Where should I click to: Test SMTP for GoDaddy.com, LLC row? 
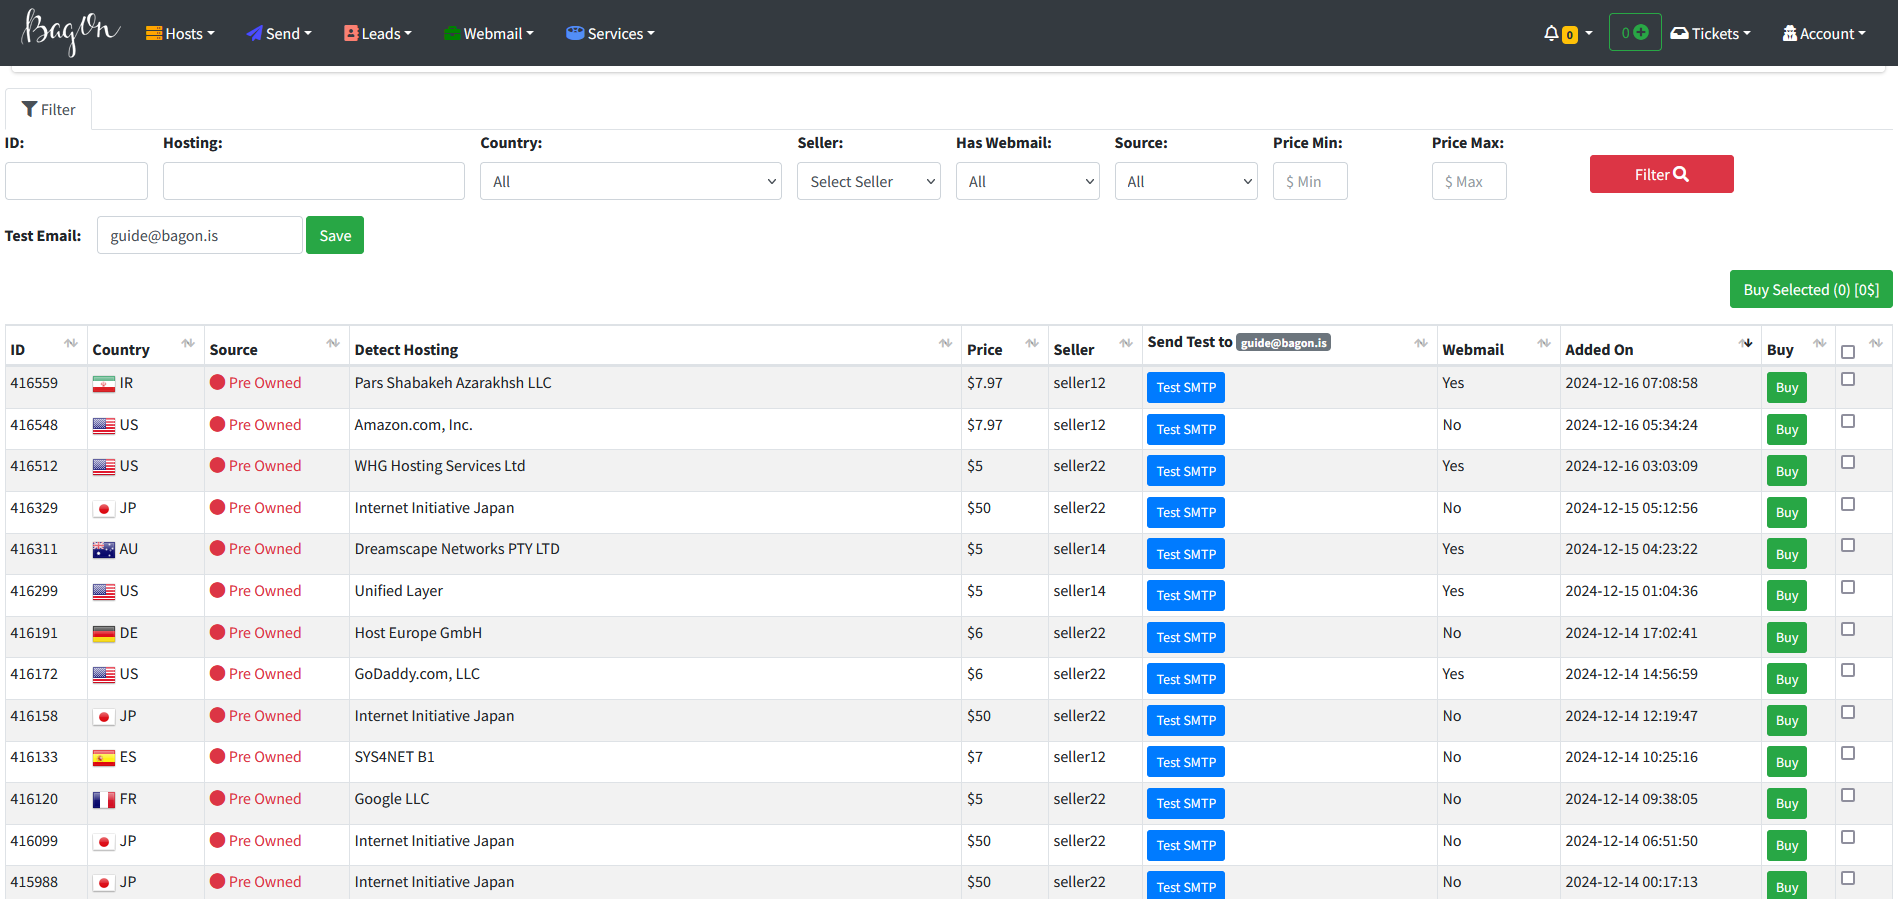(1186, 679)
